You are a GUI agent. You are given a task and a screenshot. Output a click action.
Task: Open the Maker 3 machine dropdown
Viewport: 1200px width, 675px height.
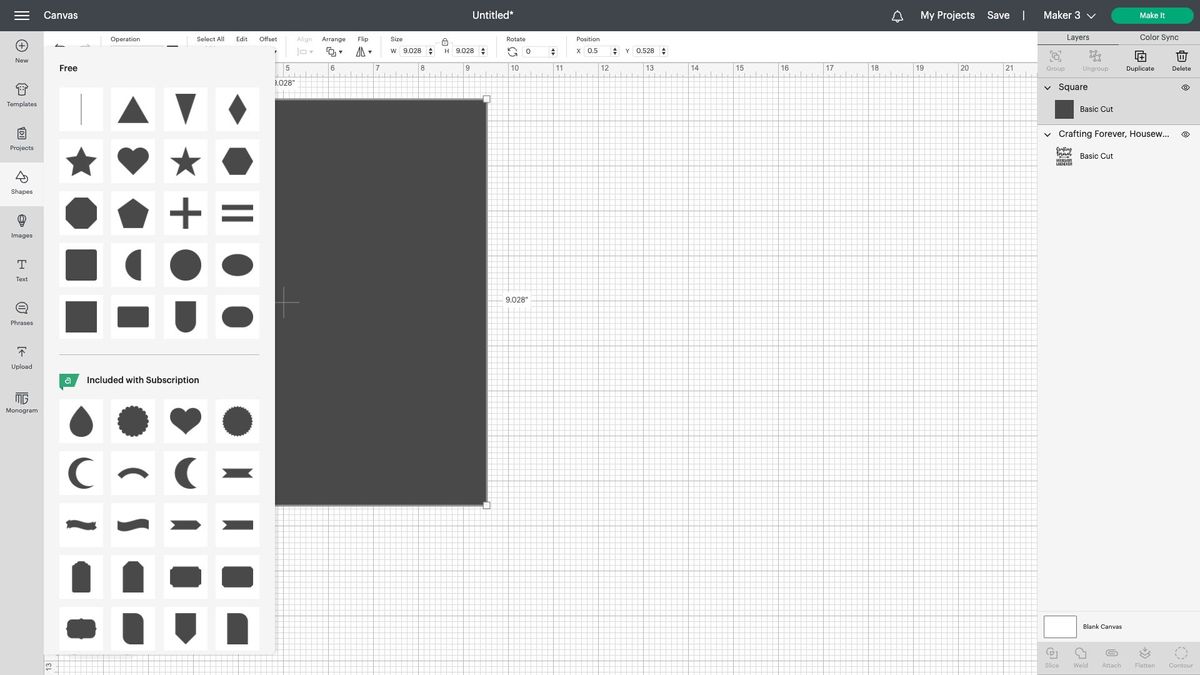(1069, 15)
